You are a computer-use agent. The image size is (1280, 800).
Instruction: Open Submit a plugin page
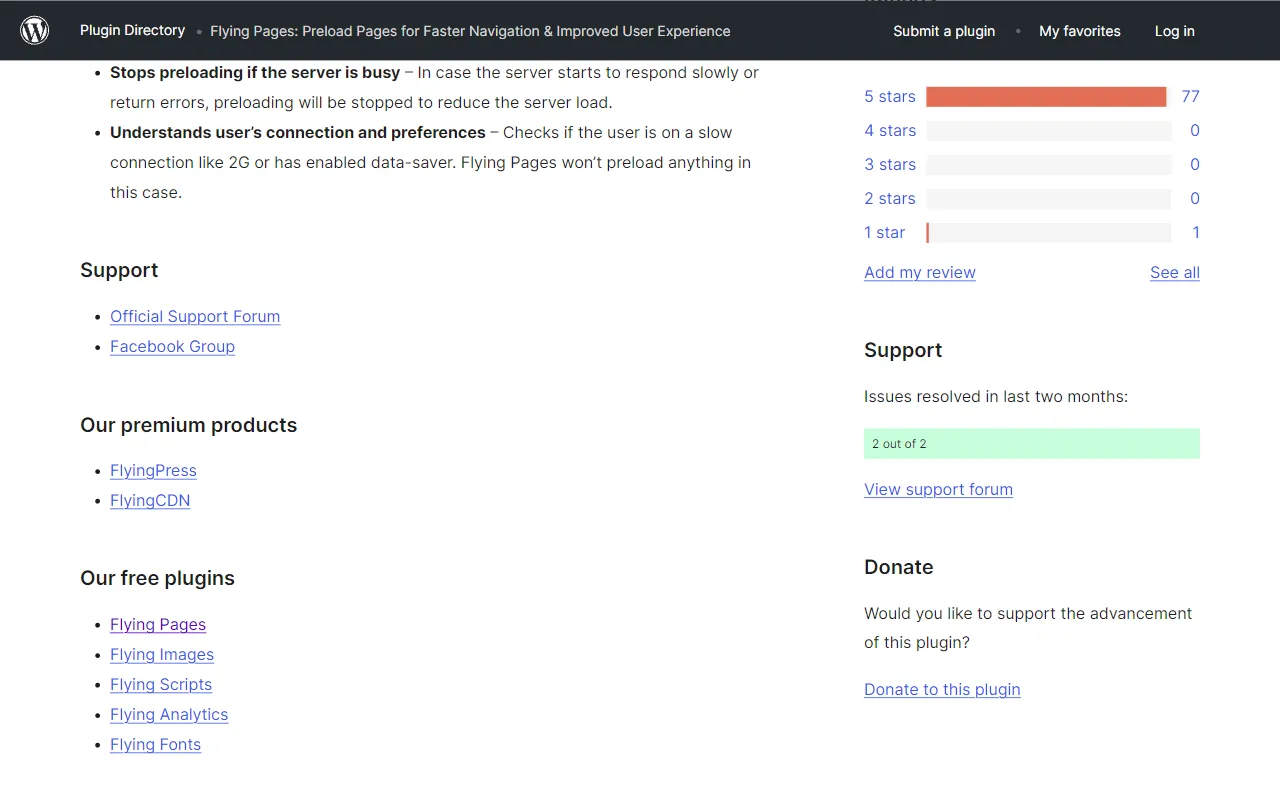944,31
